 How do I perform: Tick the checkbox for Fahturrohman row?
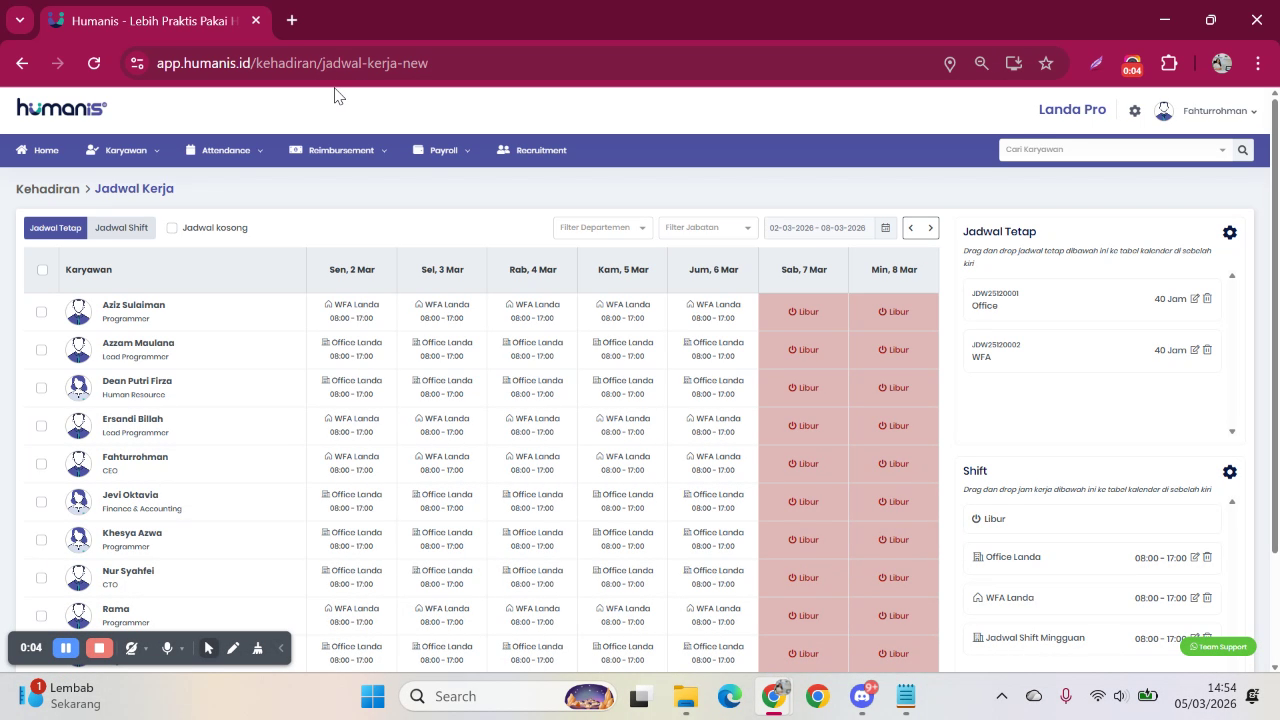41,464
